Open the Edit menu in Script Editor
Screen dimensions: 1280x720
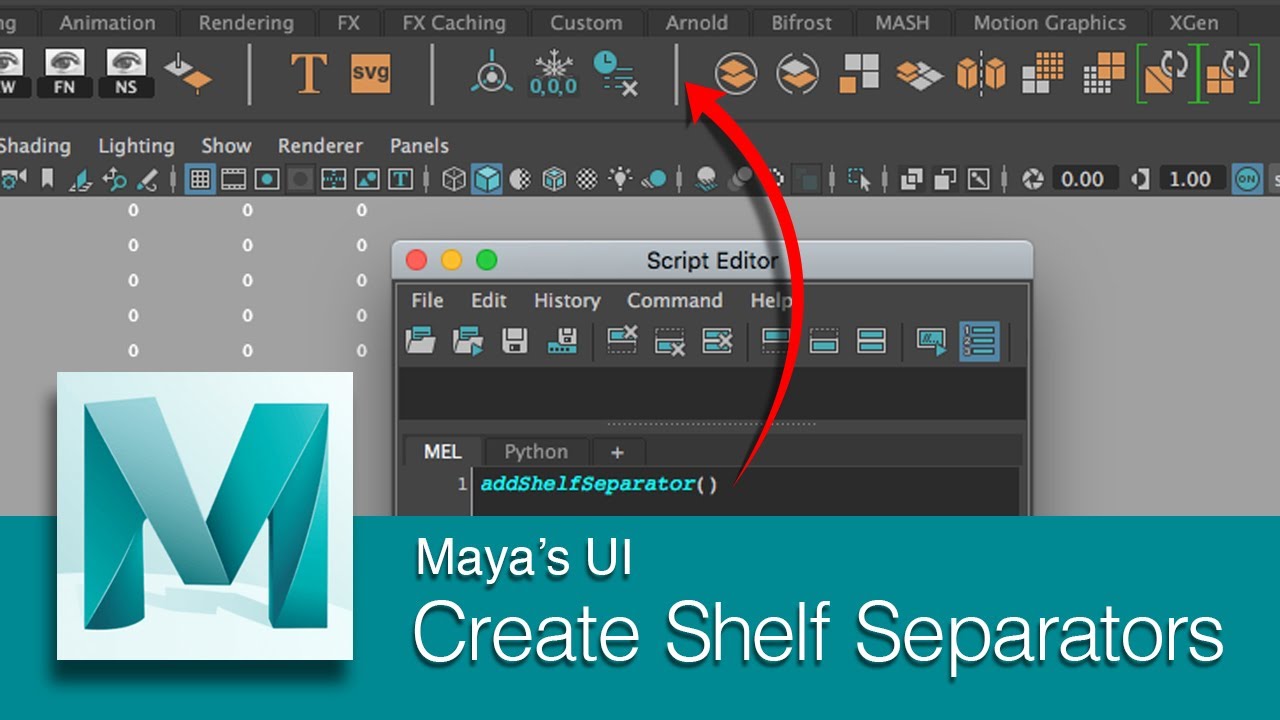[x=489, y=300]
